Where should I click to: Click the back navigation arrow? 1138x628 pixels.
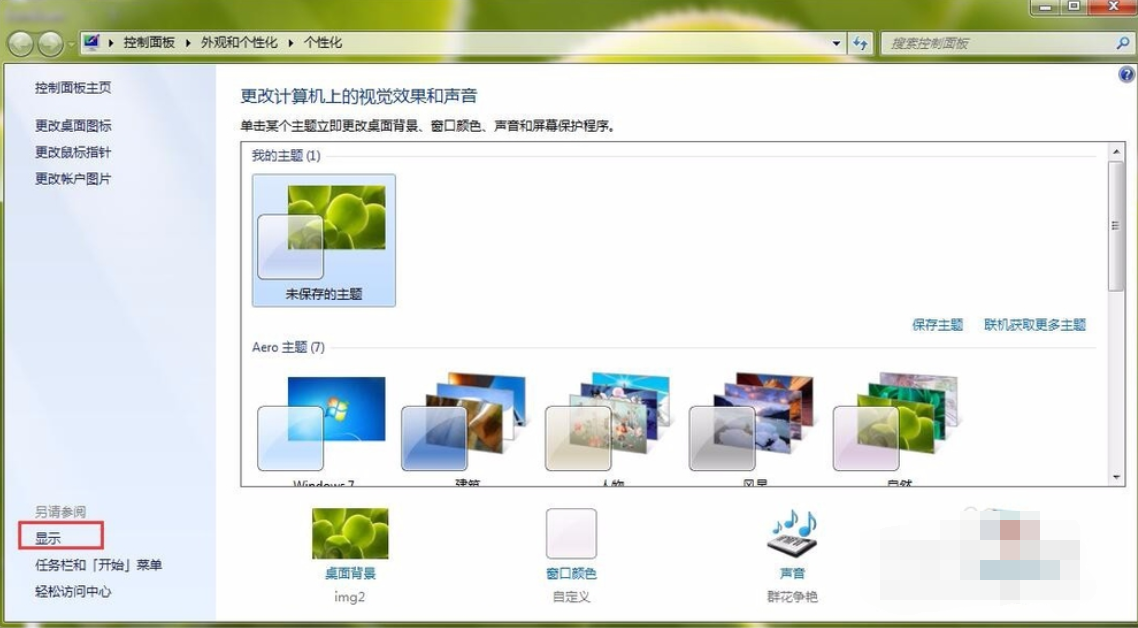[19, 43]
